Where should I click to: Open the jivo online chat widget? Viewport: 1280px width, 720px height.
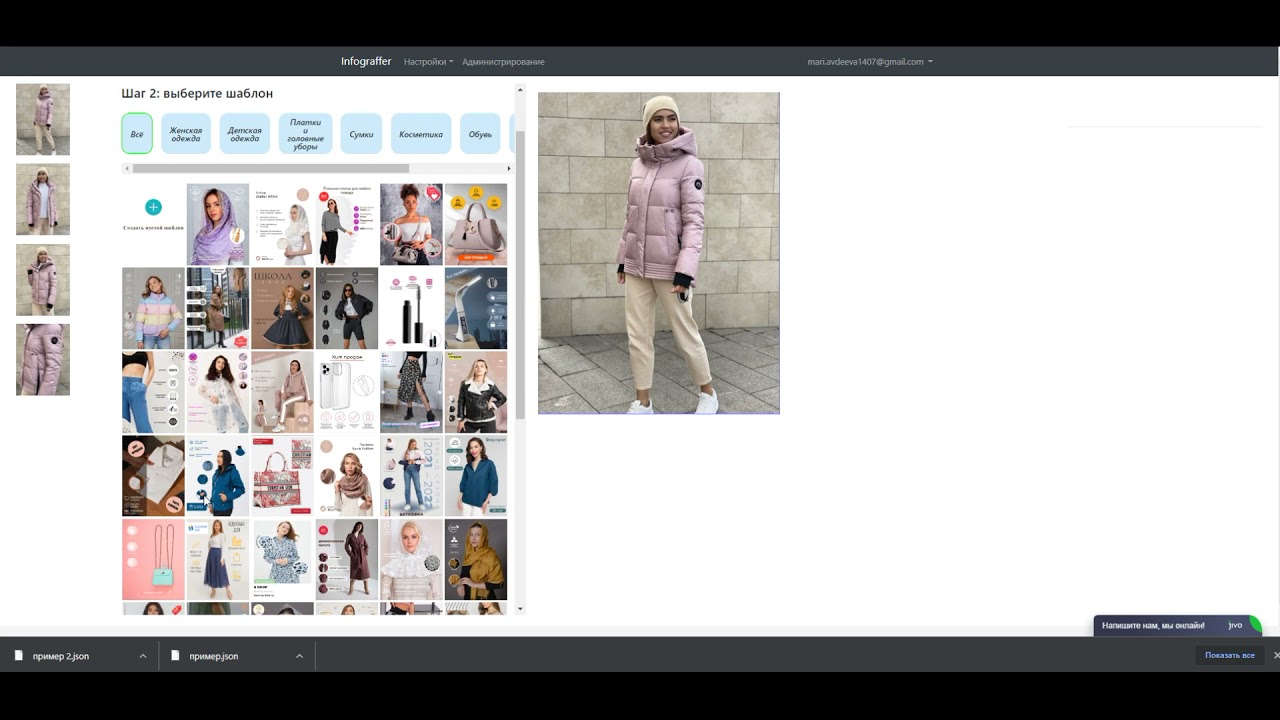pyautogui.click(x=1177, y=625)
